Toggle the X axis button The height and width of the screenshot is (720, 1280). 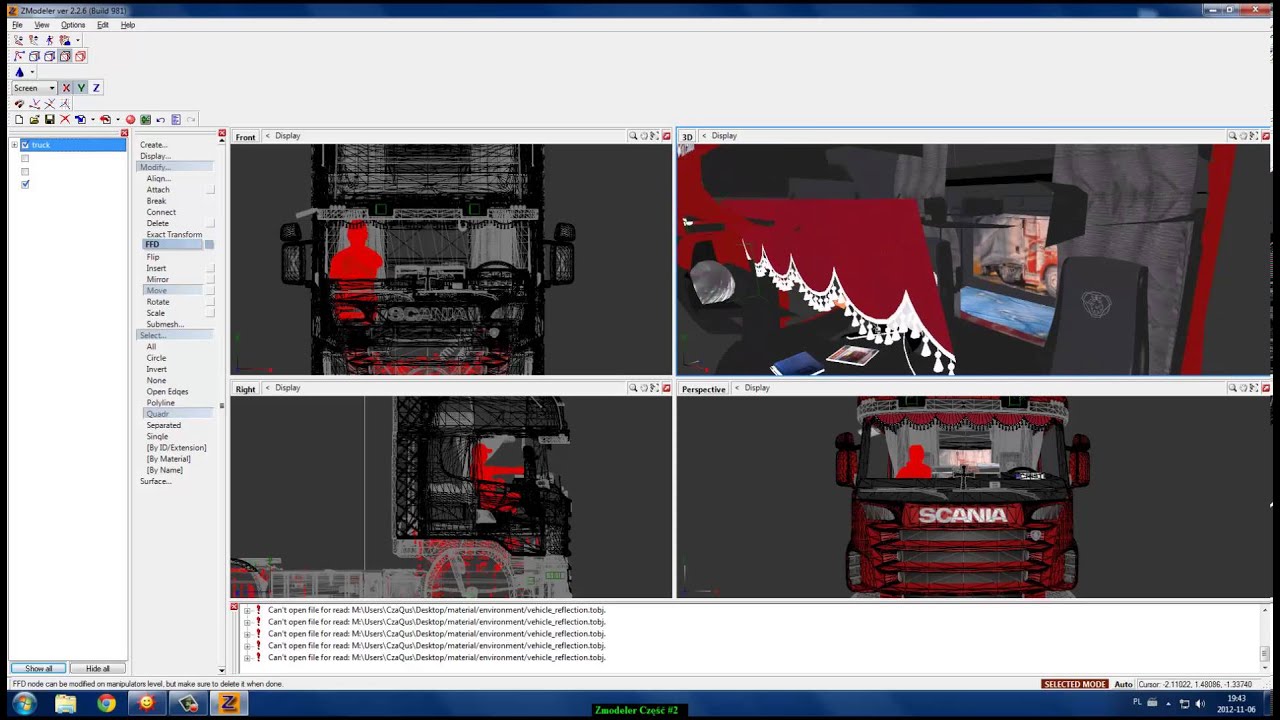[66, 88]
